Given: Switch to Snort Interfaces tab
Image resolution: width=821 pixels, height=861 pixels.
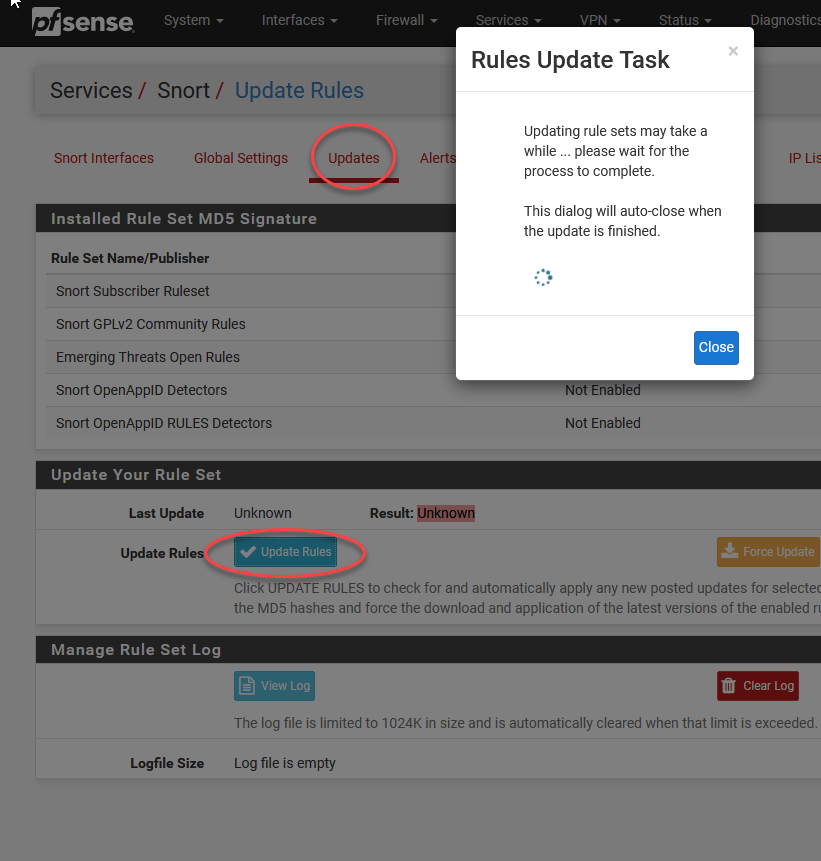Looking at the screenshot, I should coord(104,158).
